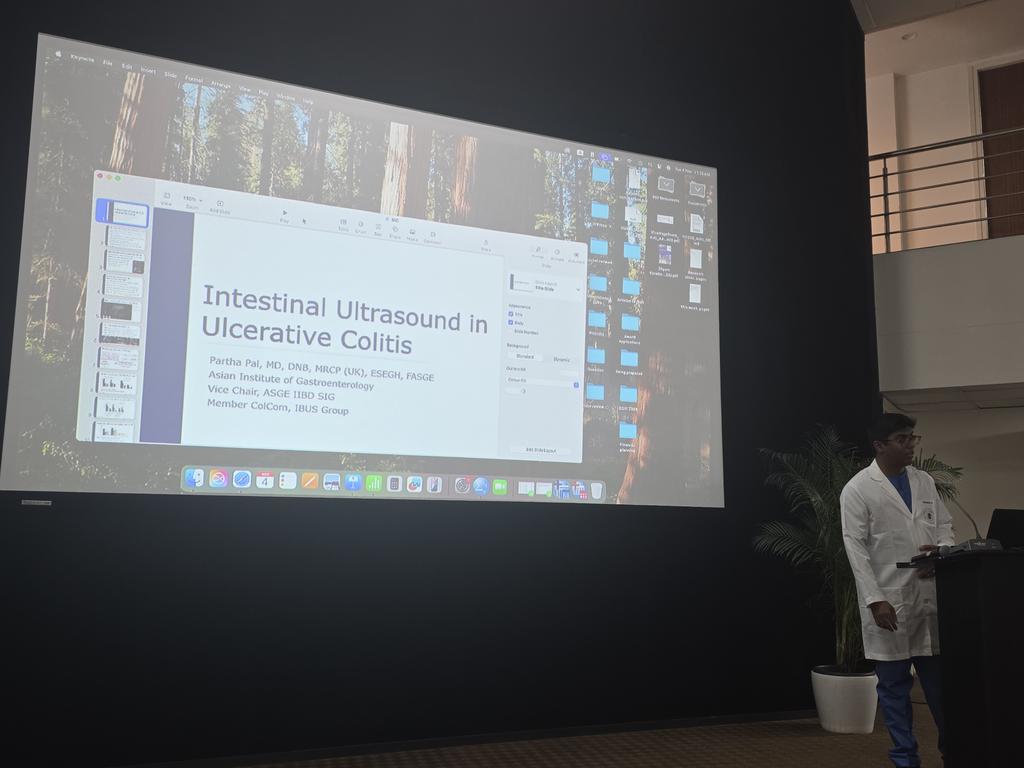Open Pages in the Dock
Screen dimensions: 1024x768
click(x=310, y=482)
